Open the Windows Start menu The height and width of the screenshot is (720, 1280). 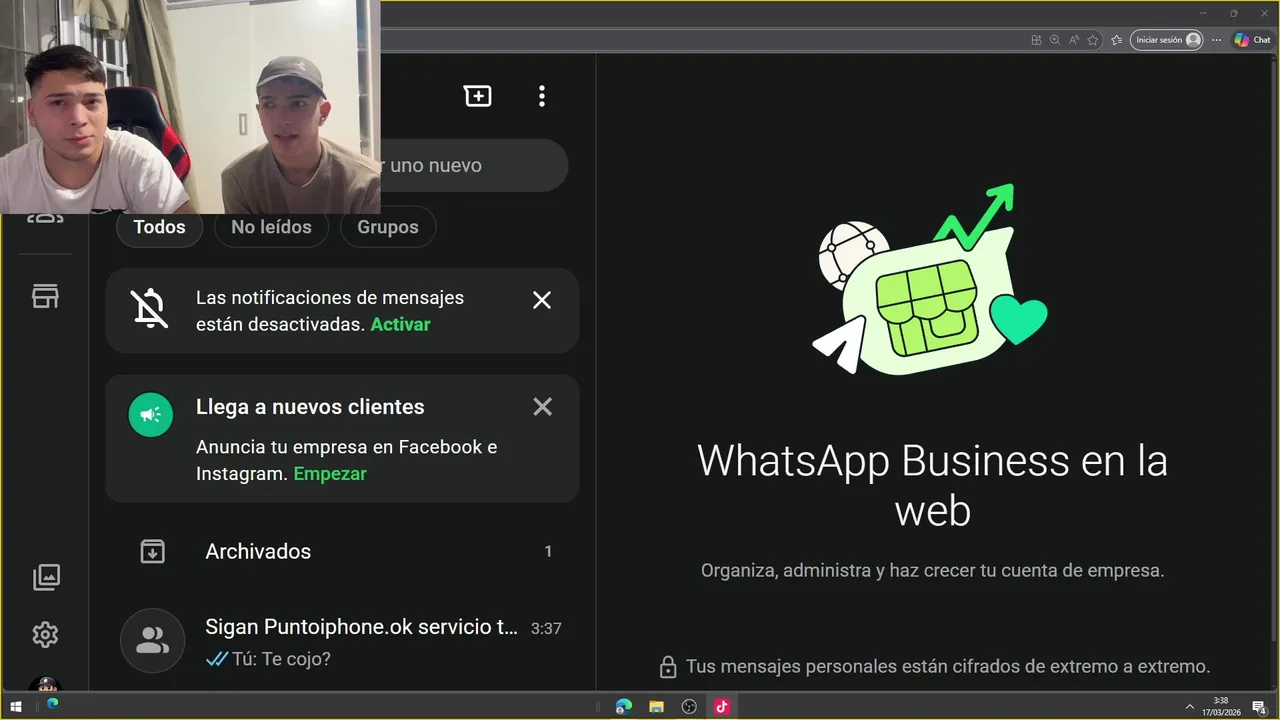[16, 707]
